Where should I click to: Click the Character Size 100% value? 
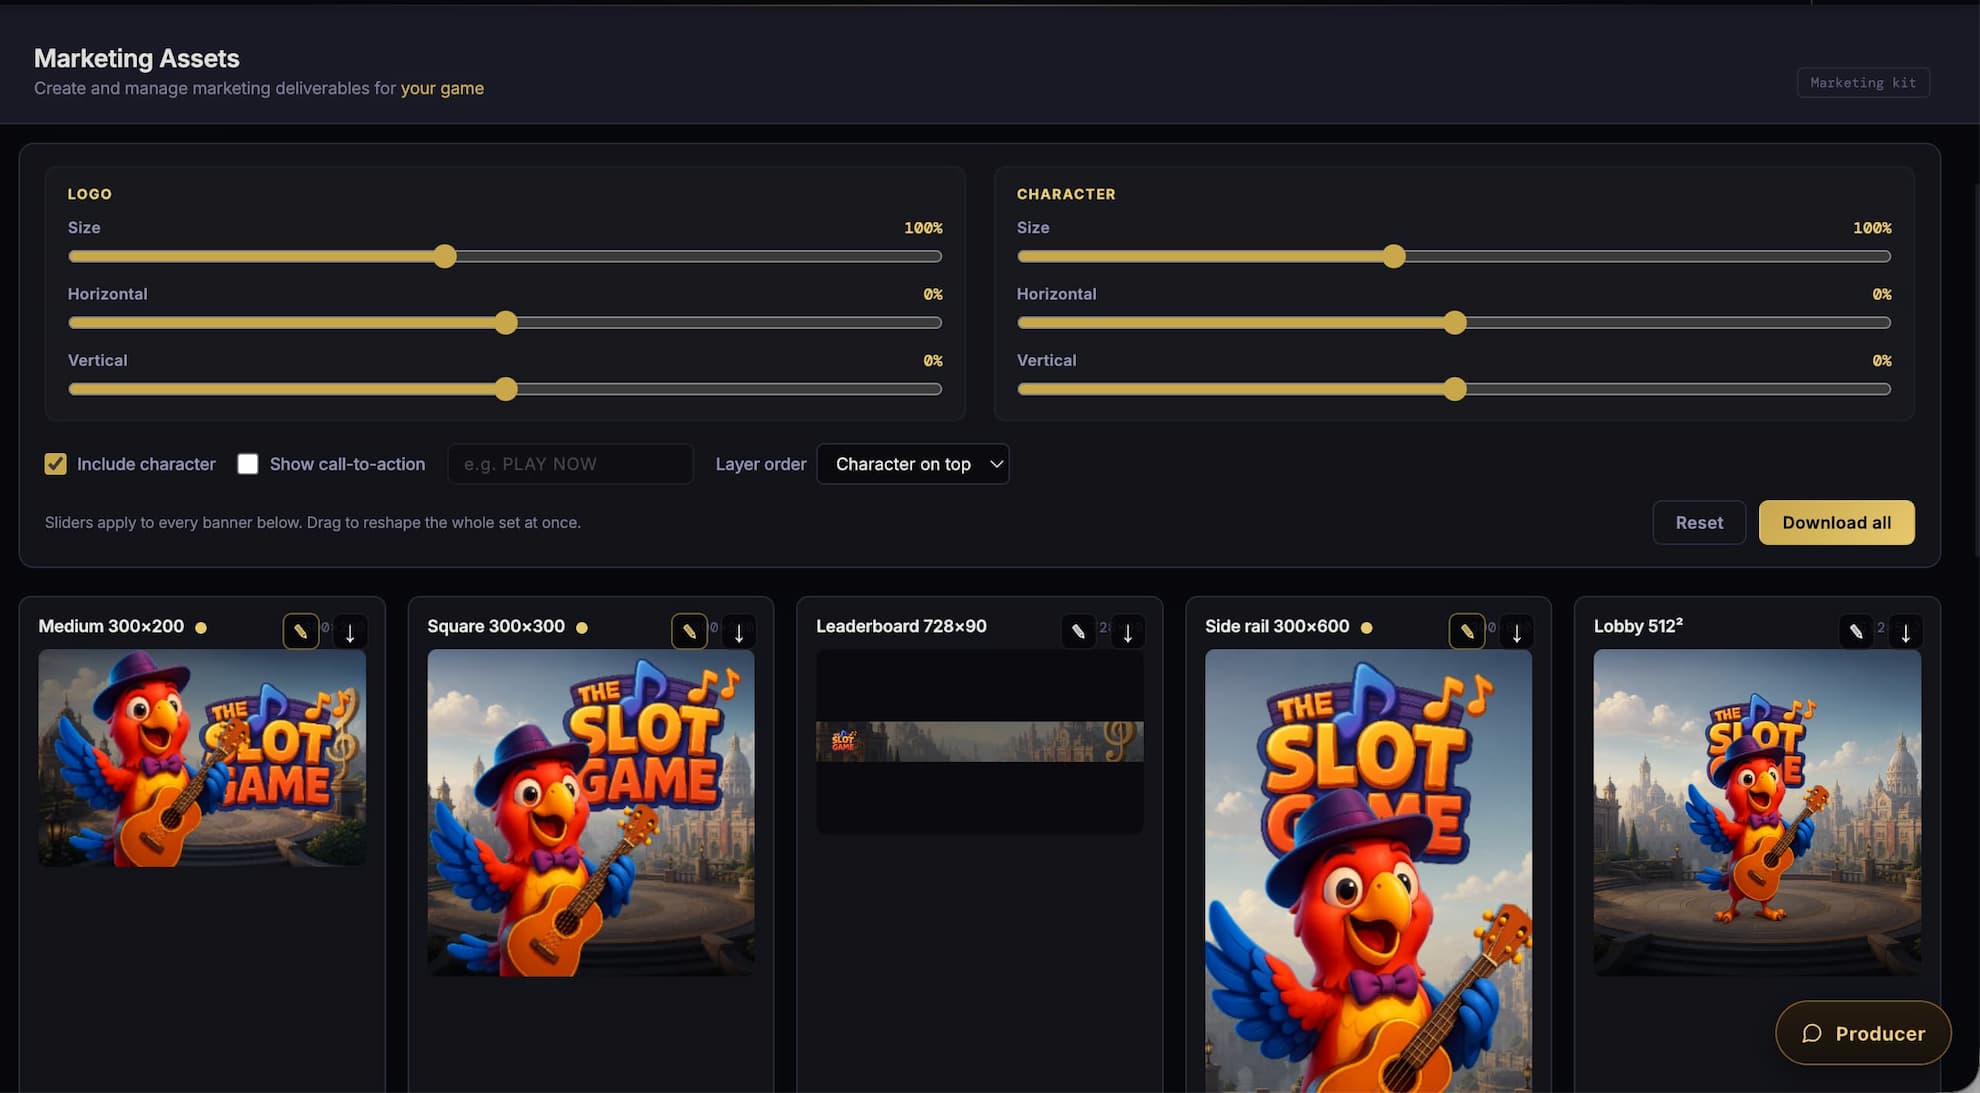1872,228
